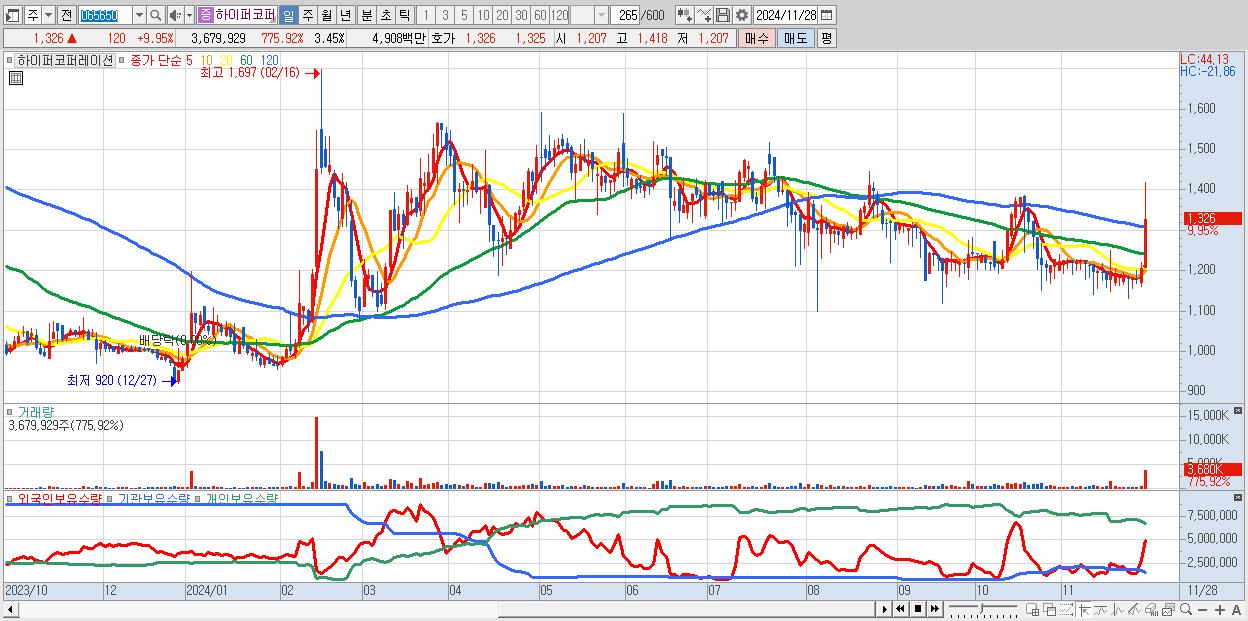Select the 분 (minute) period toggle
This screenshot has height=621, width=1248.
pos(367,15)
